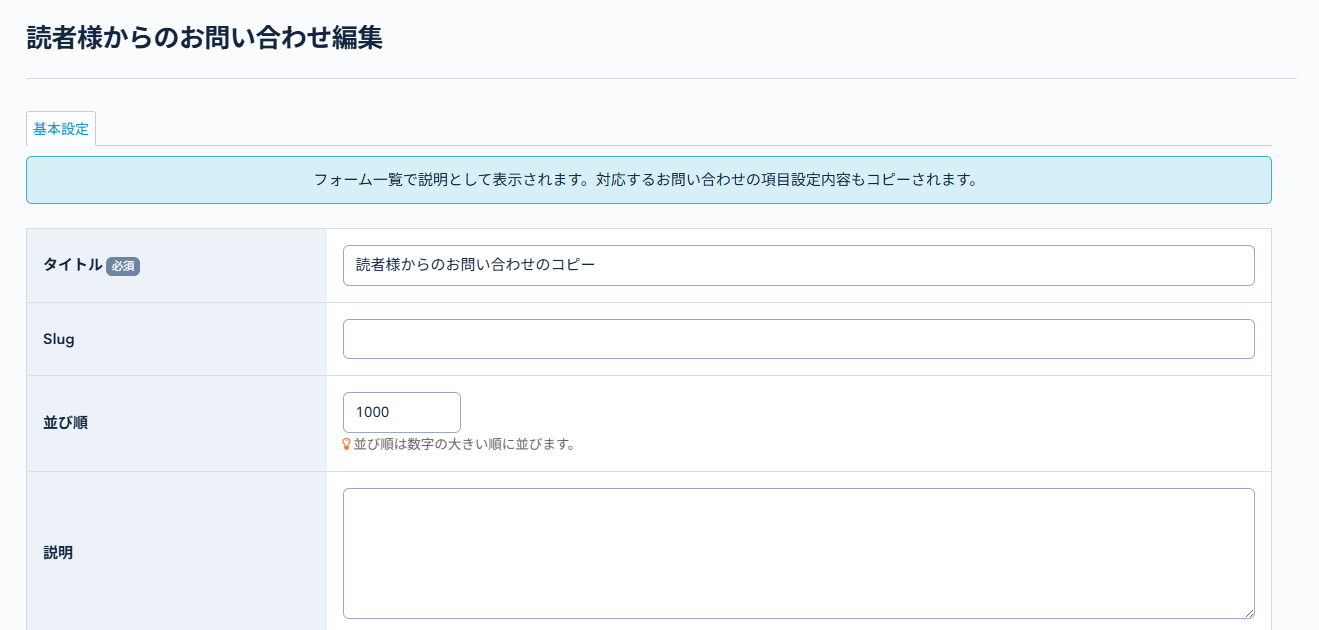
Task: Click the フォーム一覧 banner description text
Action: point(648,180)
